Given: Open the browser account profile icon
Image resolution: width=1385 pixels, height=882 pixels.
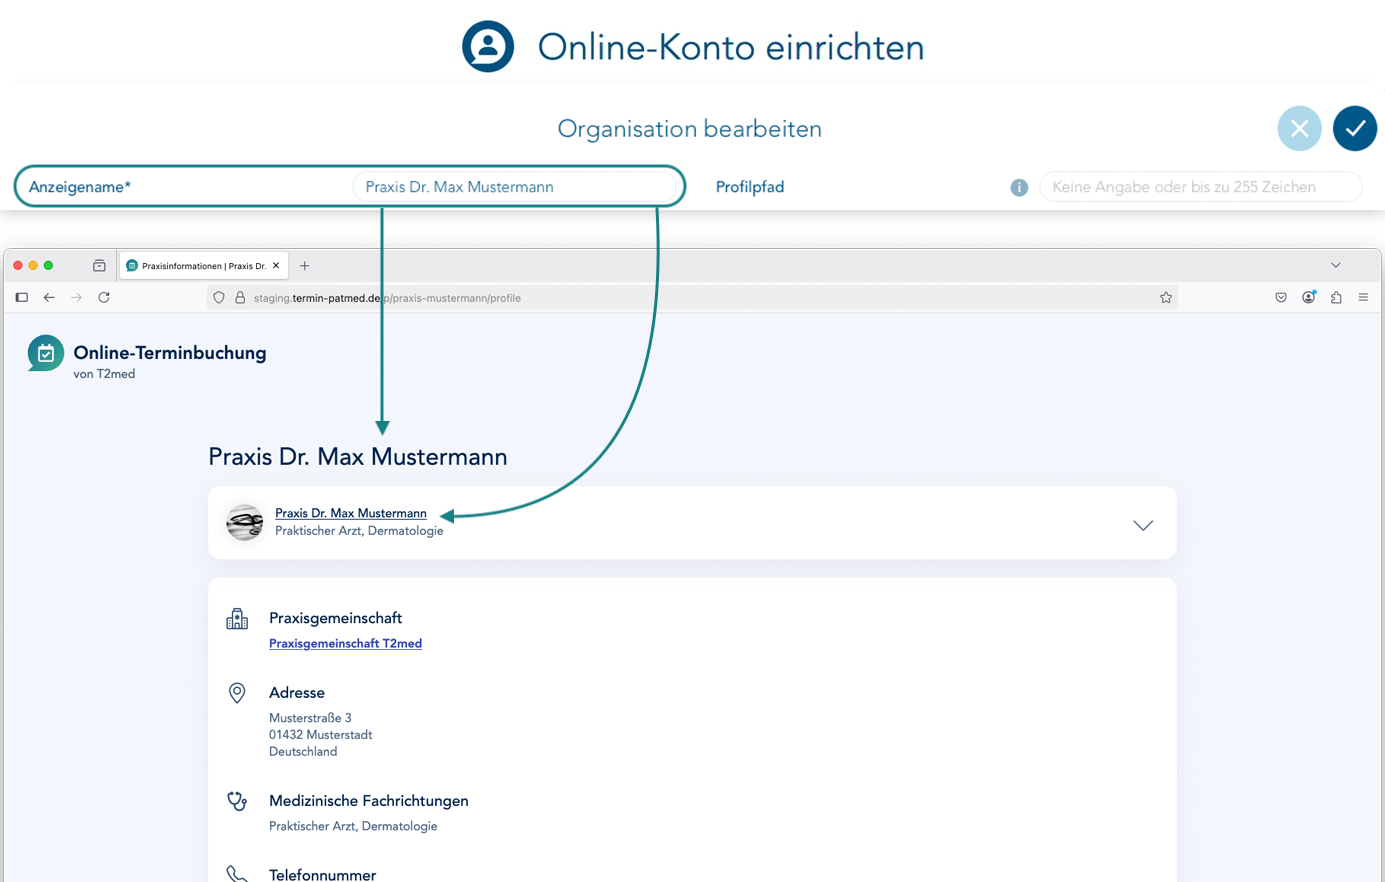Looking at the screenshot, I should 1308,298.
